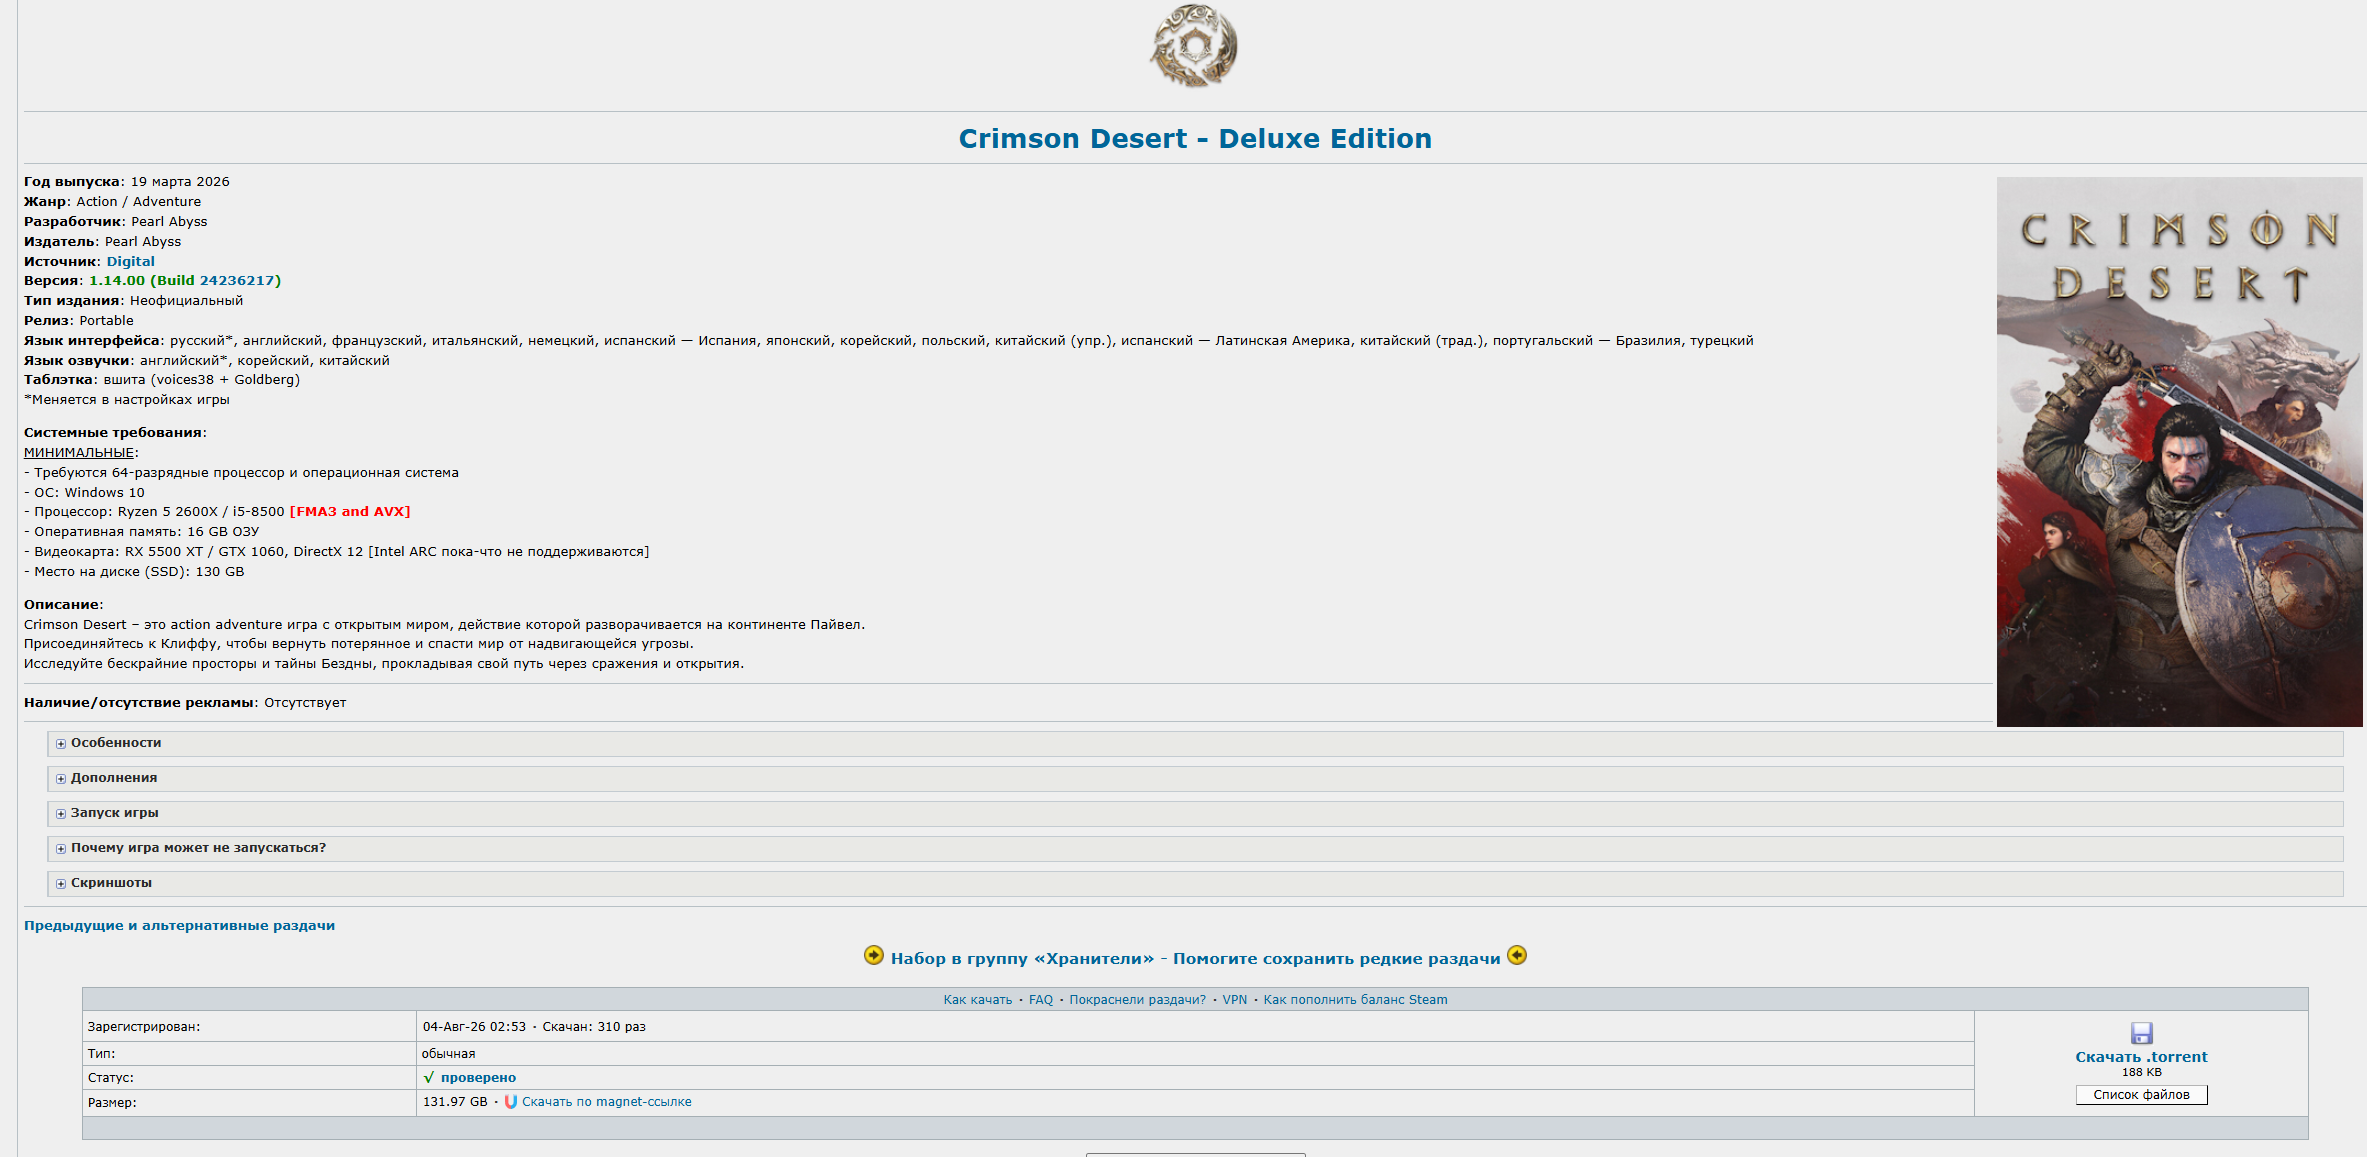The height and width of the screenshot is (1157, 2367).
Task: Click the torrent file size «188 KB»
Action: point(2141,1073)
